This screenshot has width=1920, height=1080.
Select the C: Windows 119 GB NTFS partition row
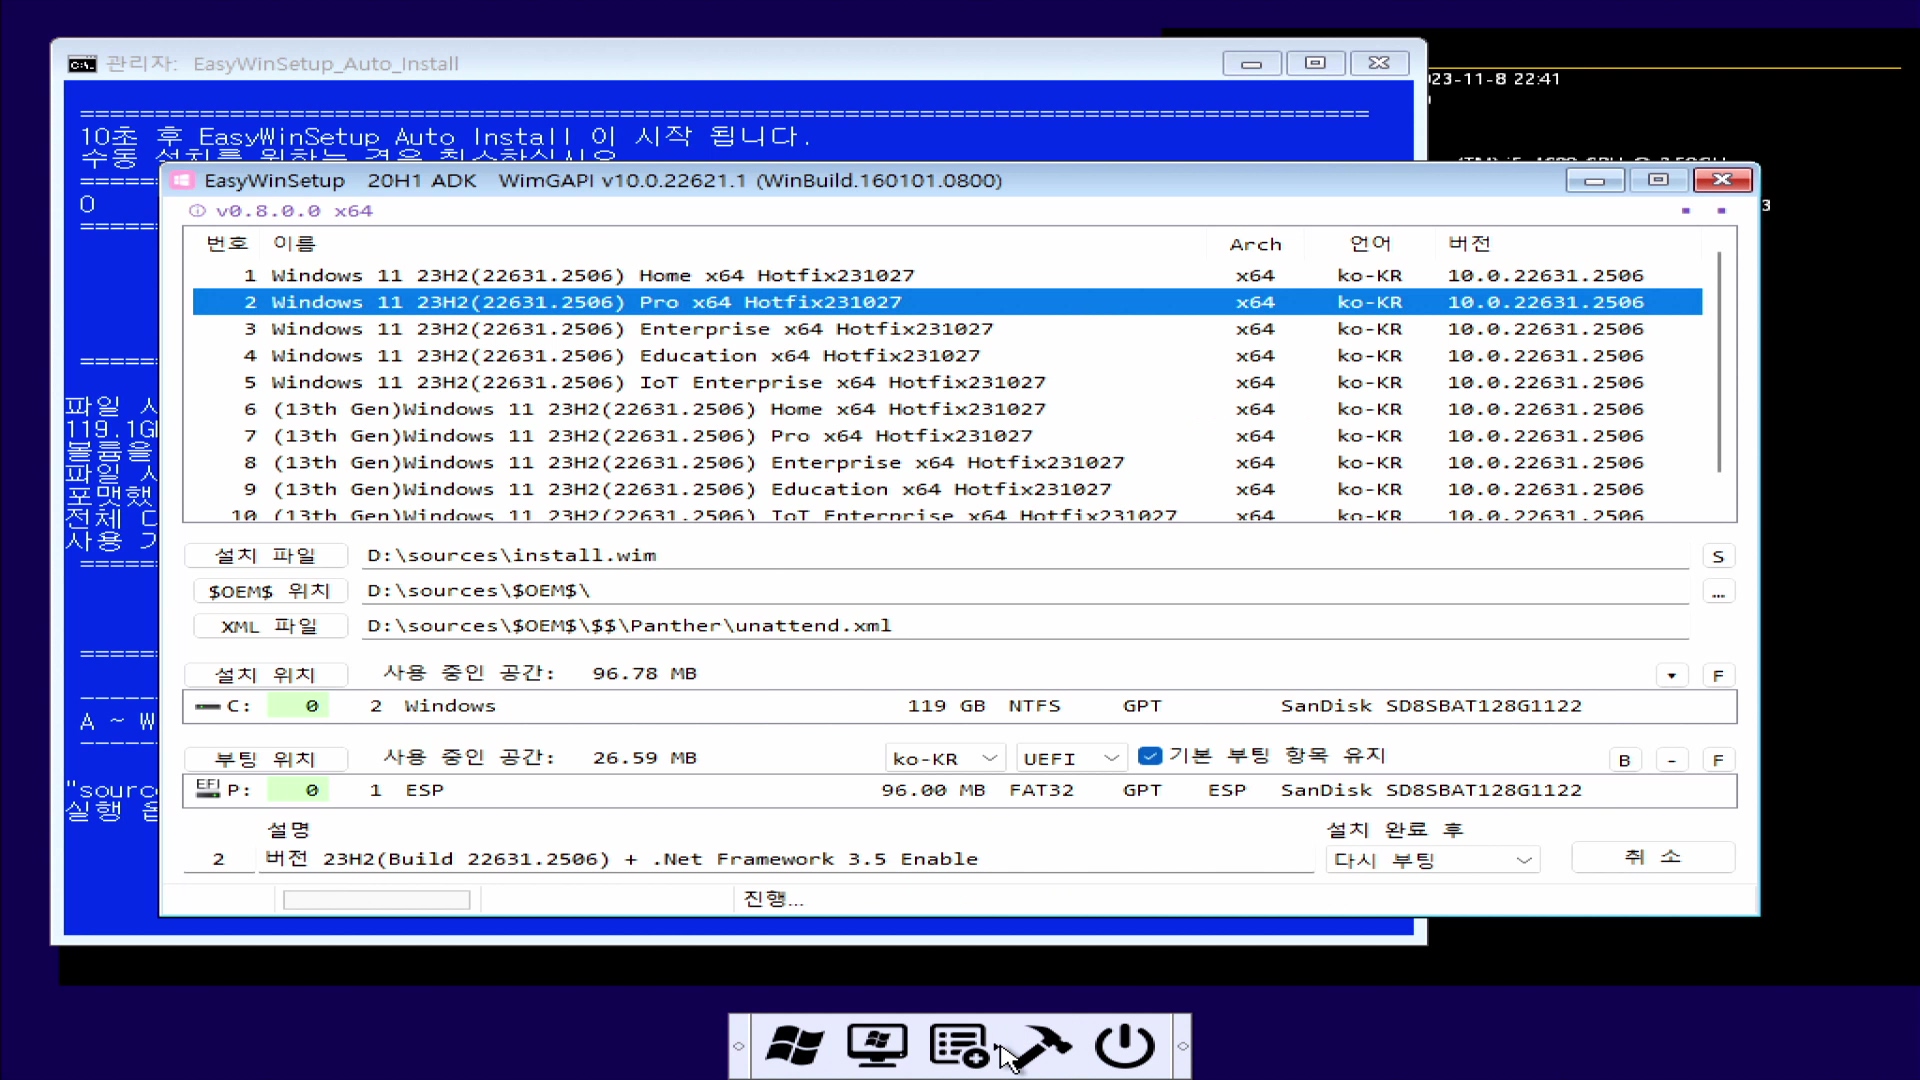[959, 706]
